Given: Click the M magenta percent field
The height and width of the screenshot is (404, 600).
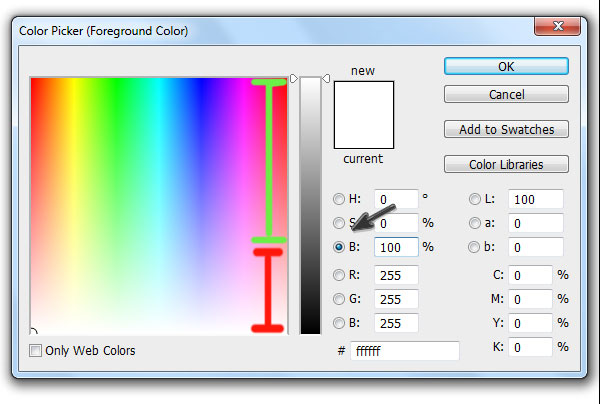Looking at the screenshot, I should pyautogui.click(x=530, y=299).
